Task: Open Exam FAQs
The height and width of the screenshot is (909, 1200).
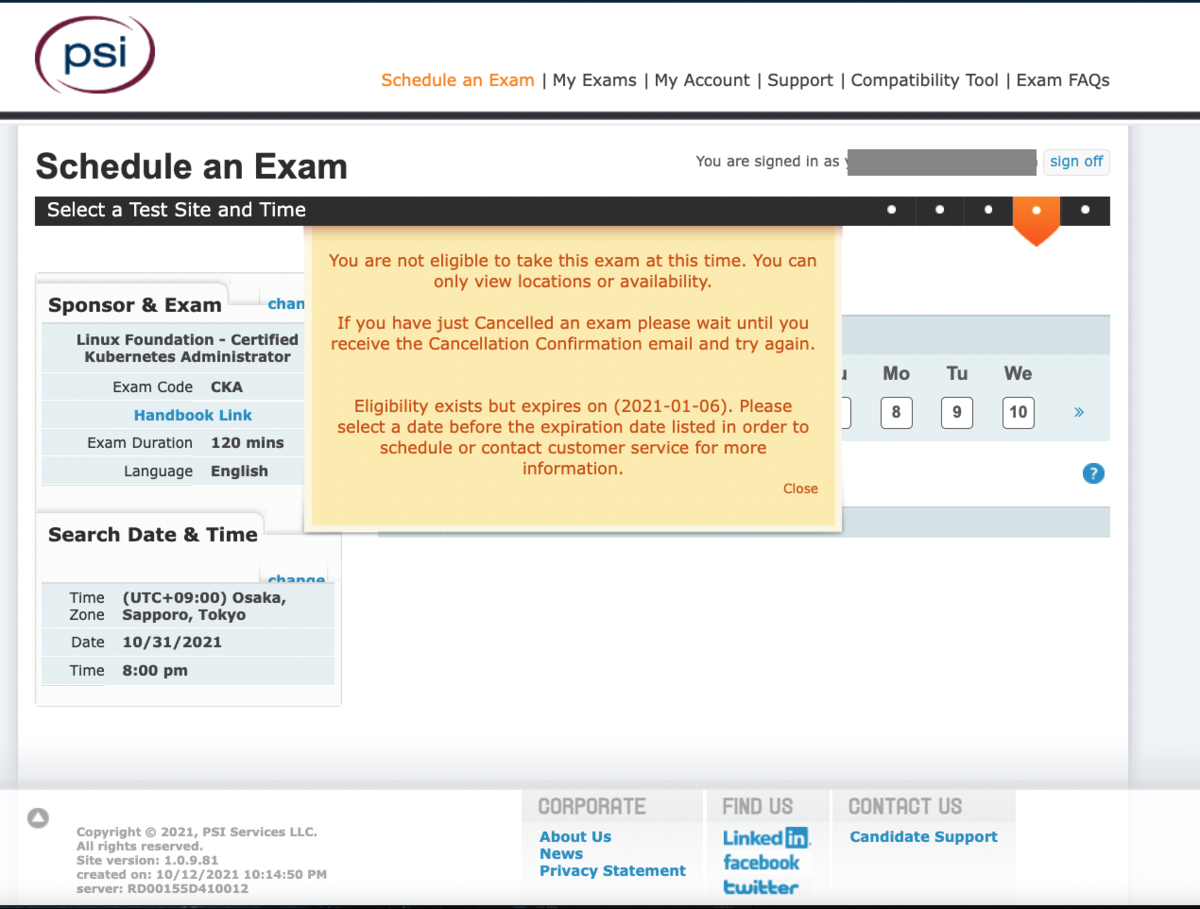Action: 1063,80
